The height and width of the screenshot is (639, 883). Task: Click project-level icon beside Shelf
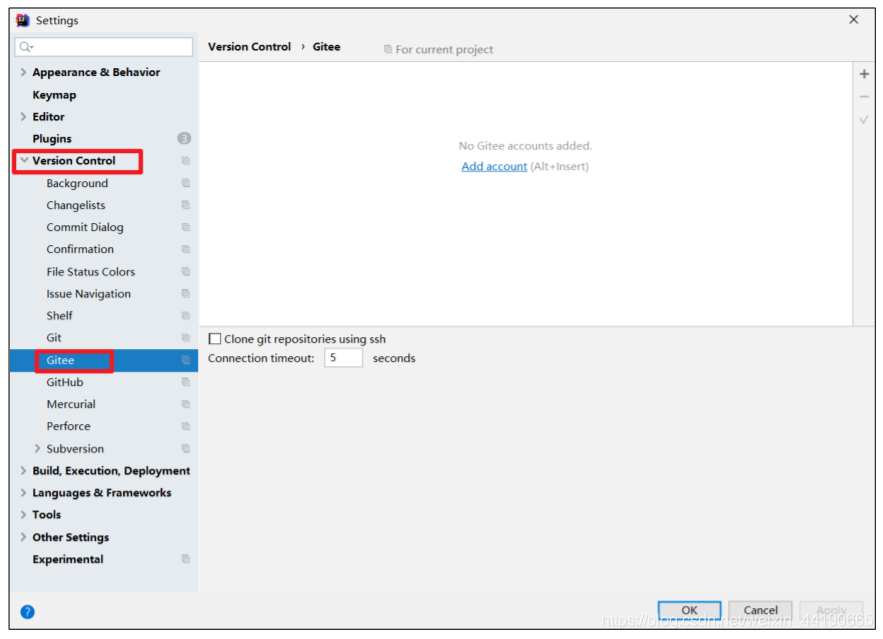(x=185, y=316)
